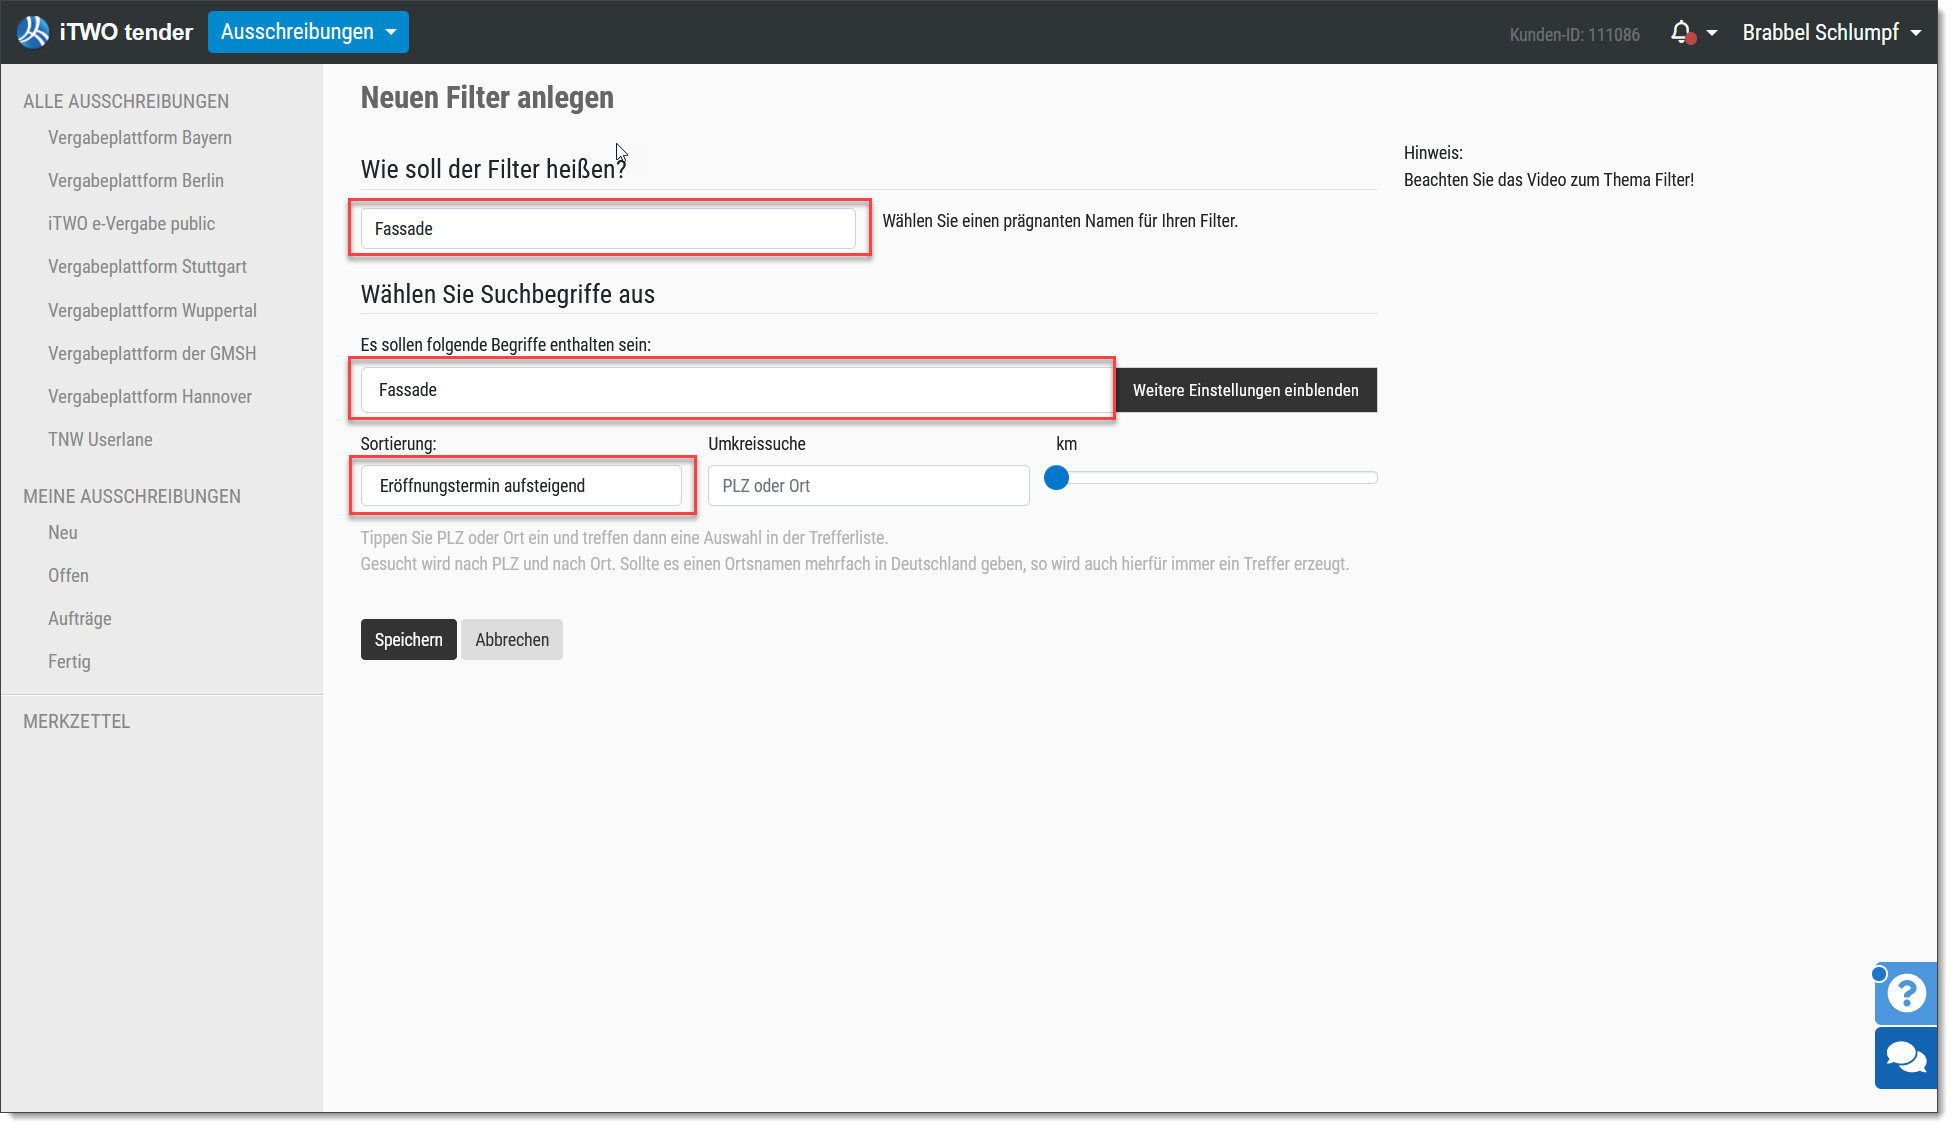
Task: Click the search terms field with Fassade
Action: click(x=737, y=390)
